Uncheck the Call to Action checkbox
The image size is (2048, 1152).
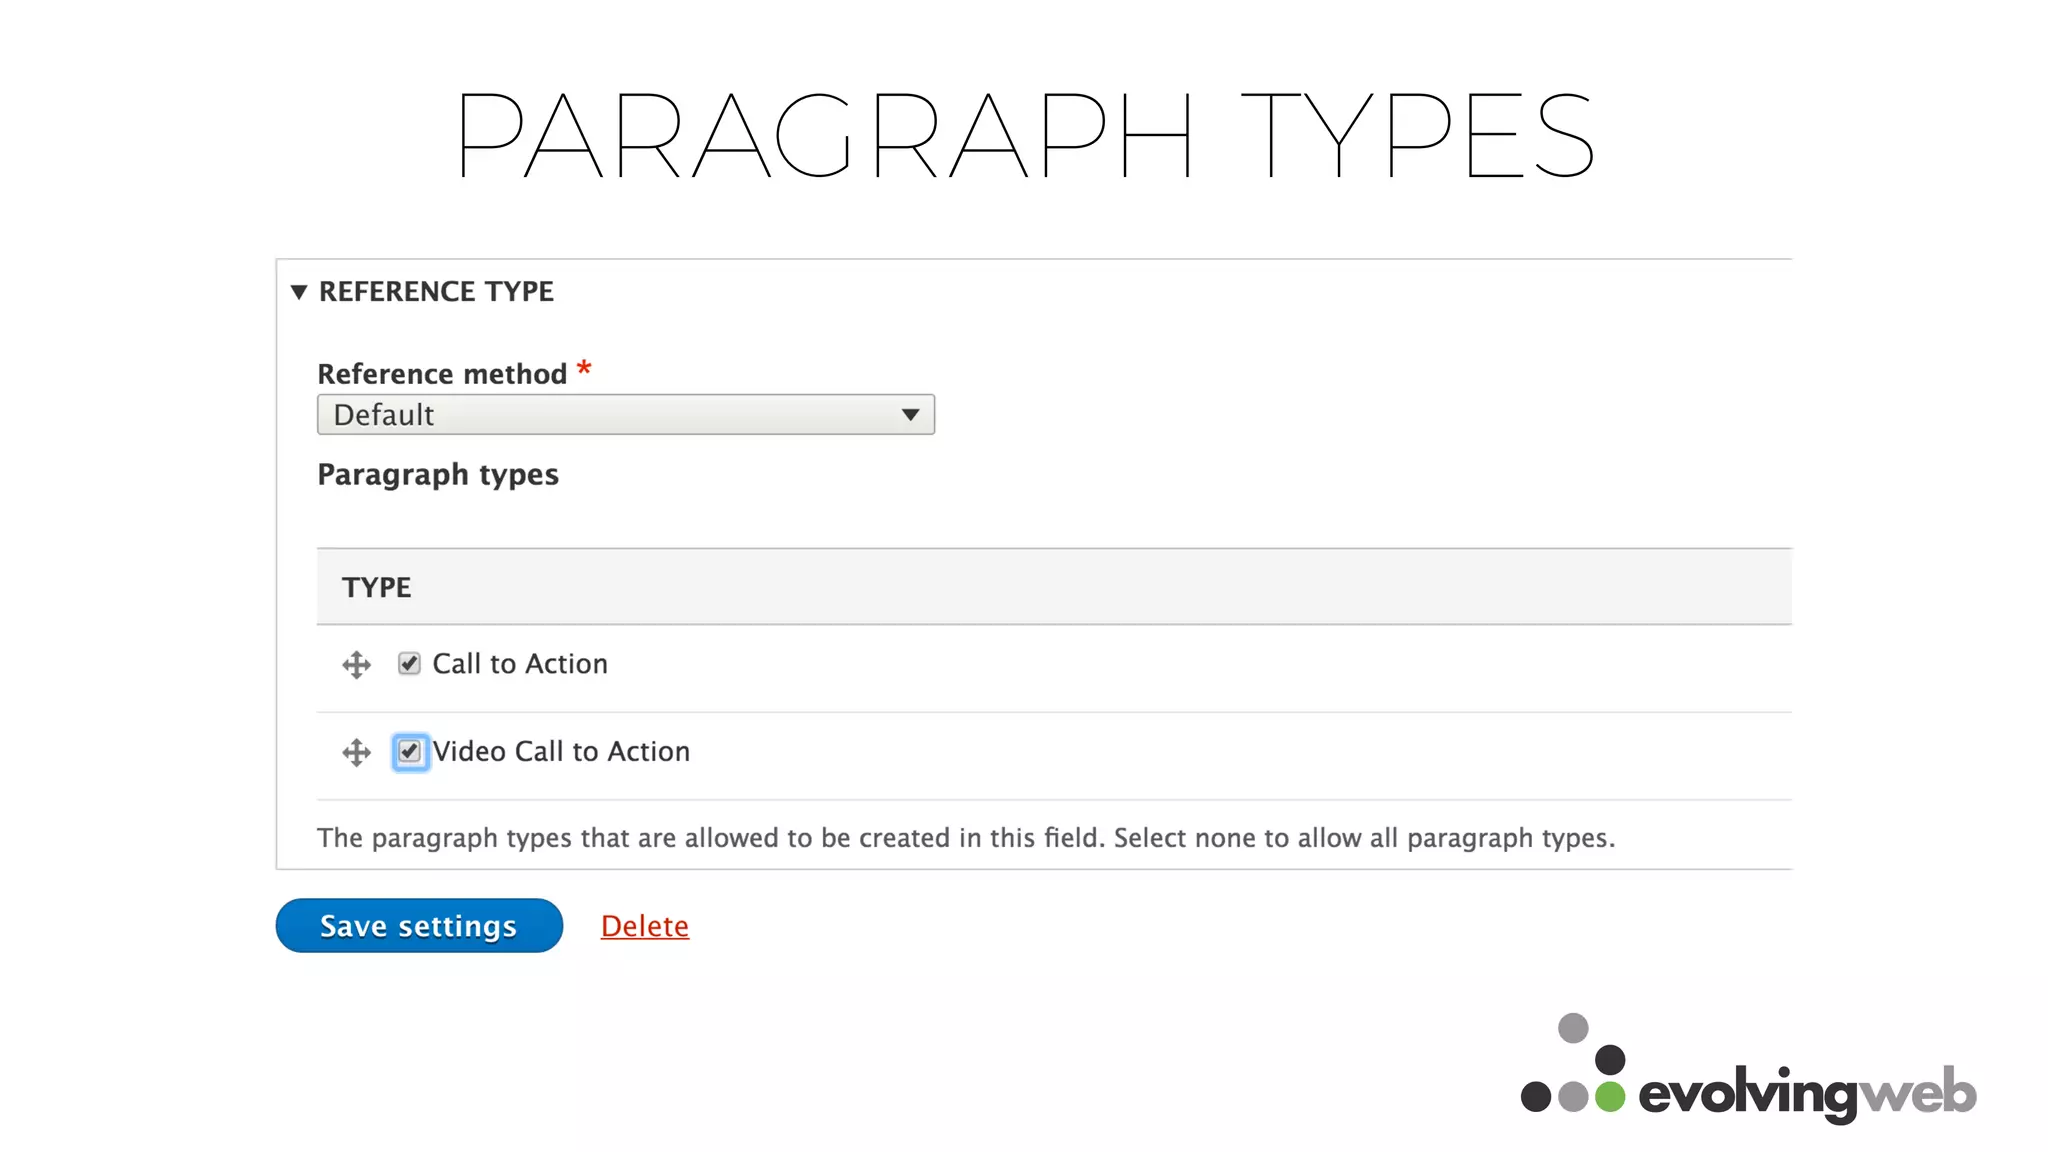point(409,664)
